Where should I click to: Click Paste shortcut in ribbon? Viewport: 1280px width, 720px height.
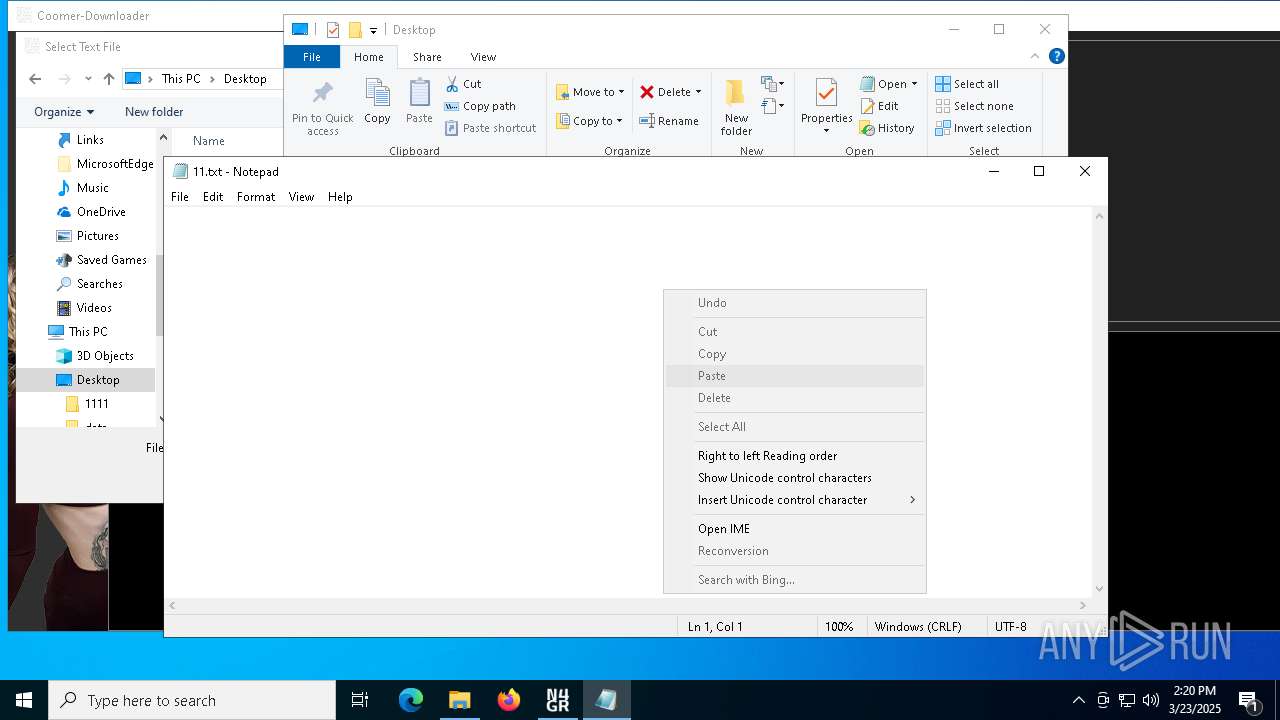point(490,128)
